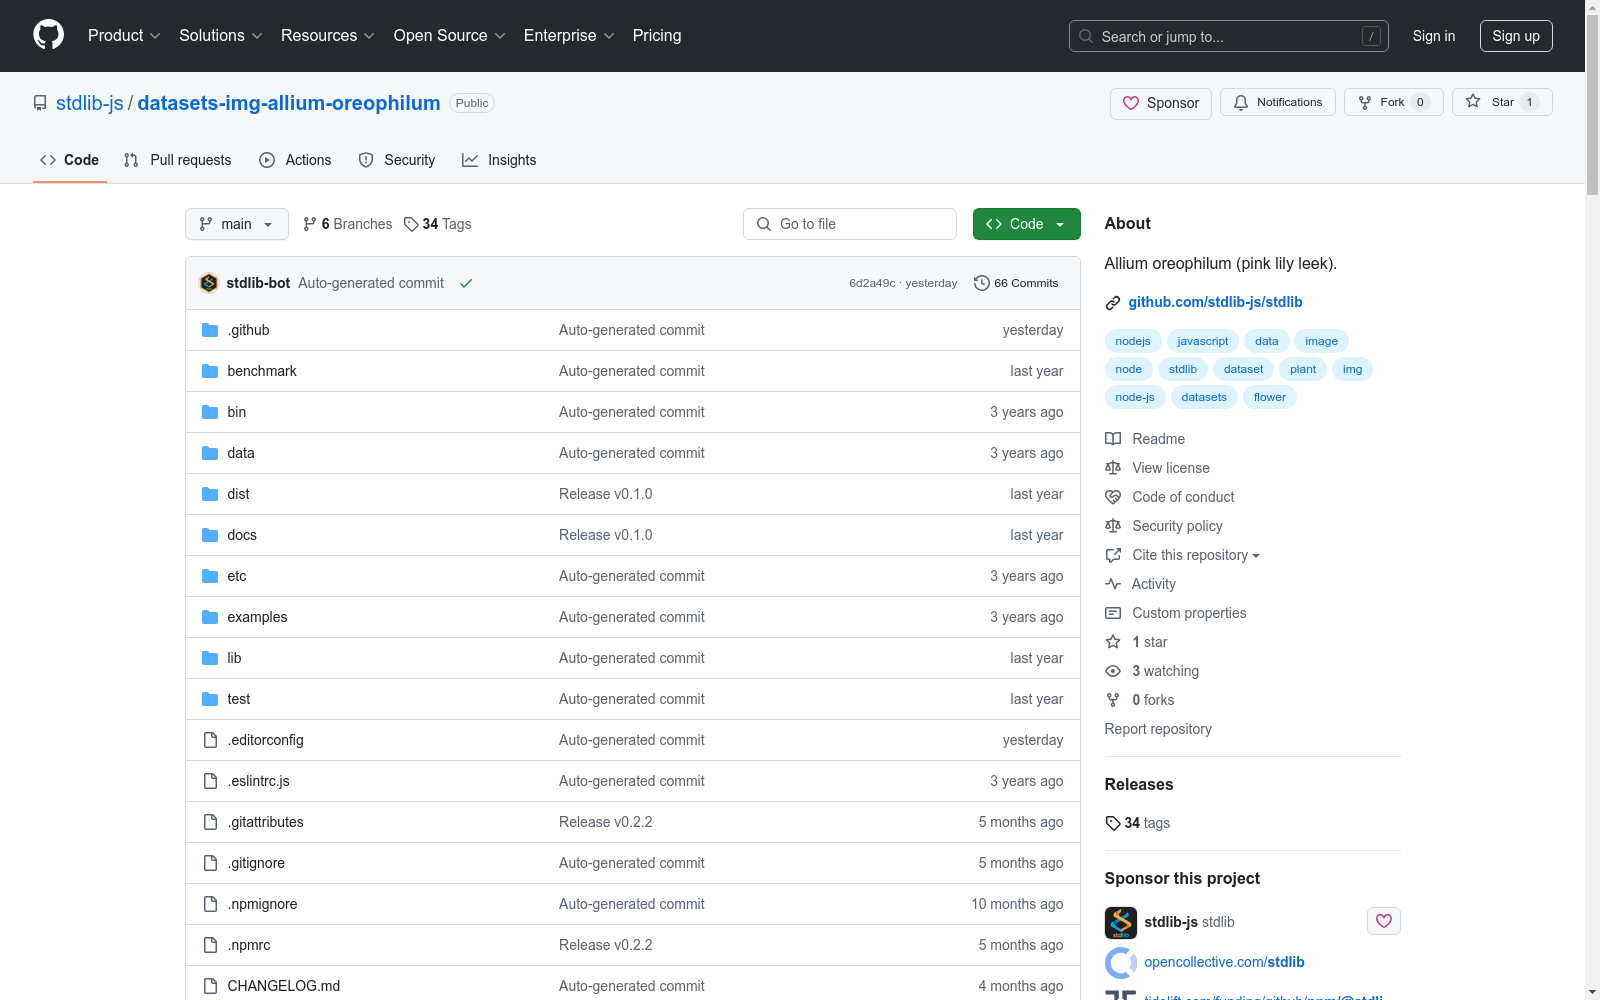The width and height of the screenshot is (1600, 1000).
Task: Open opencollective.com/stdlib link
Action: point(1224,962)
